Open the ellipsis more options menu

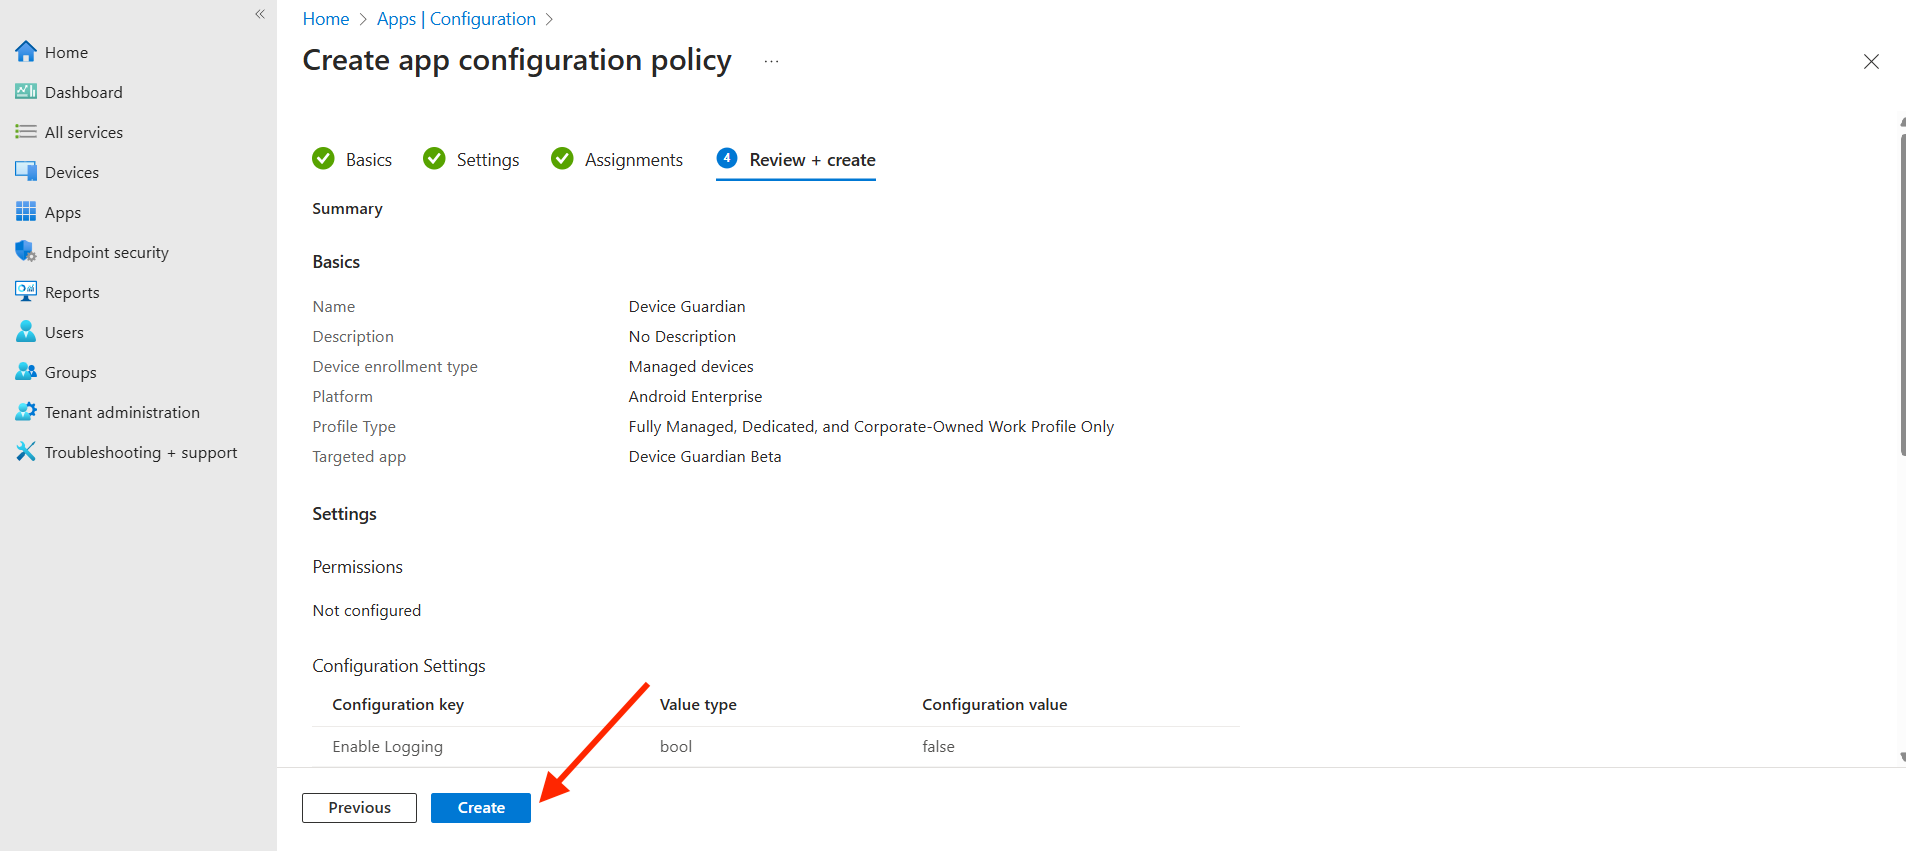coord(771,62)
